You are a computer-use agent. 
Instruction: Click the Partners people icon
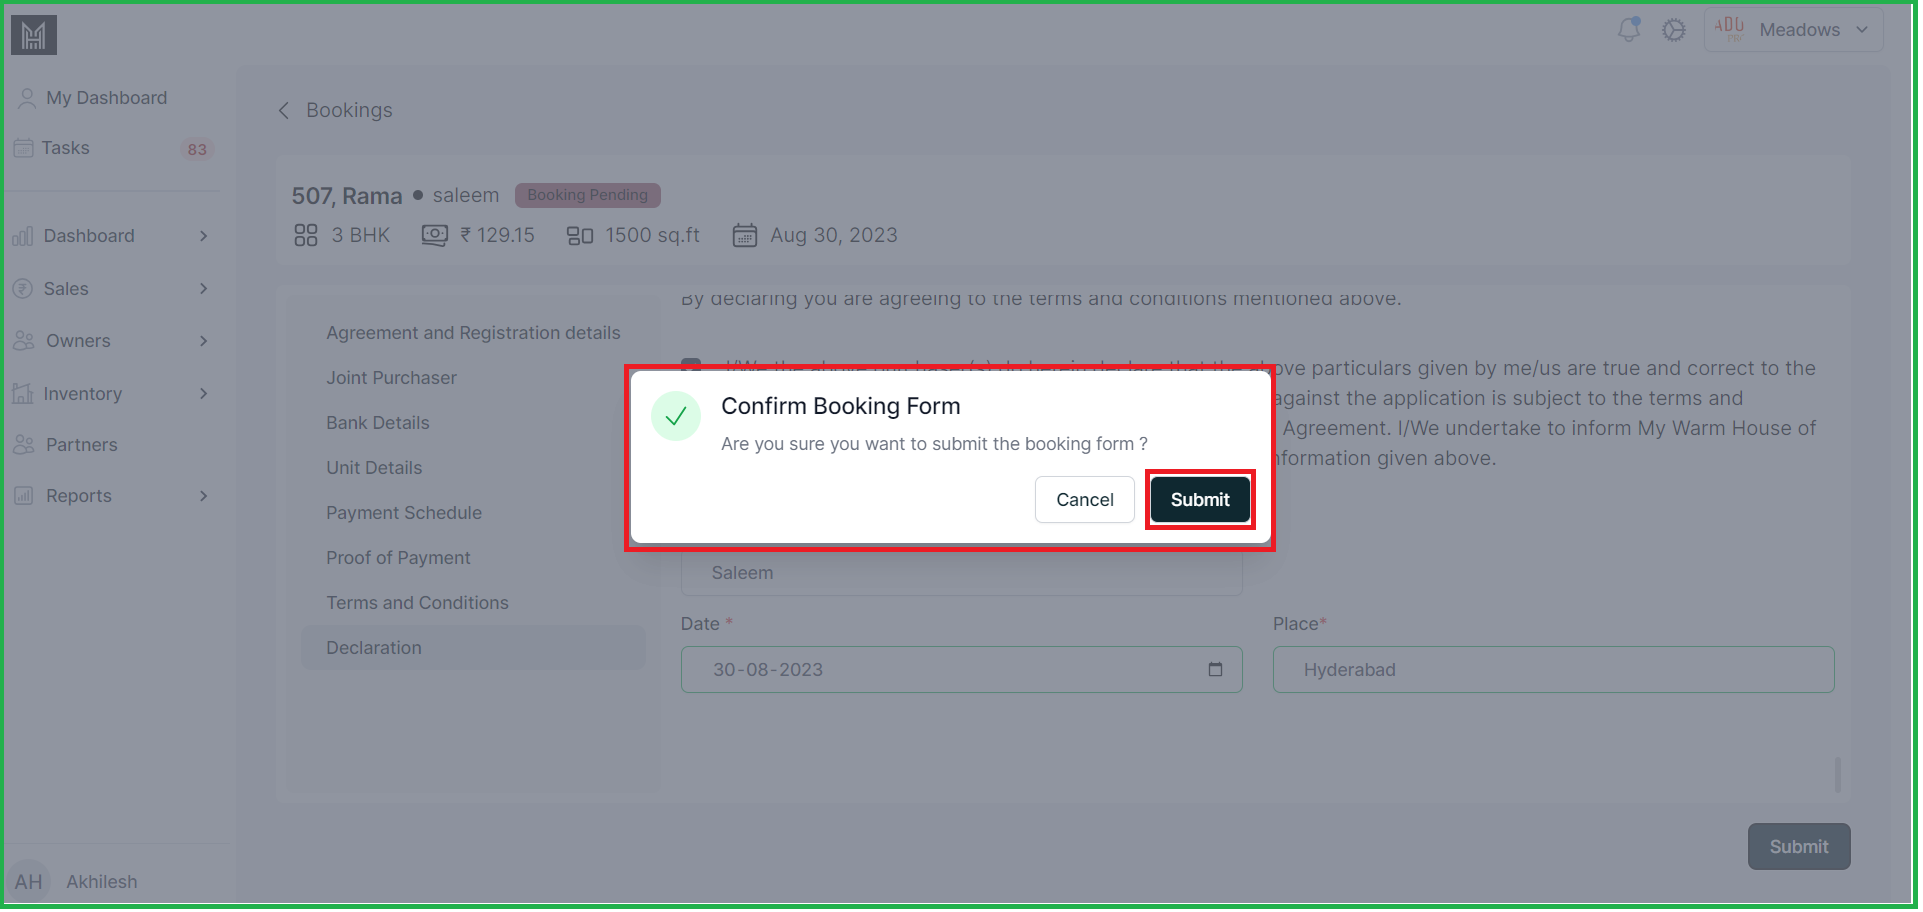pyautogui.click(x=24, y=445)
